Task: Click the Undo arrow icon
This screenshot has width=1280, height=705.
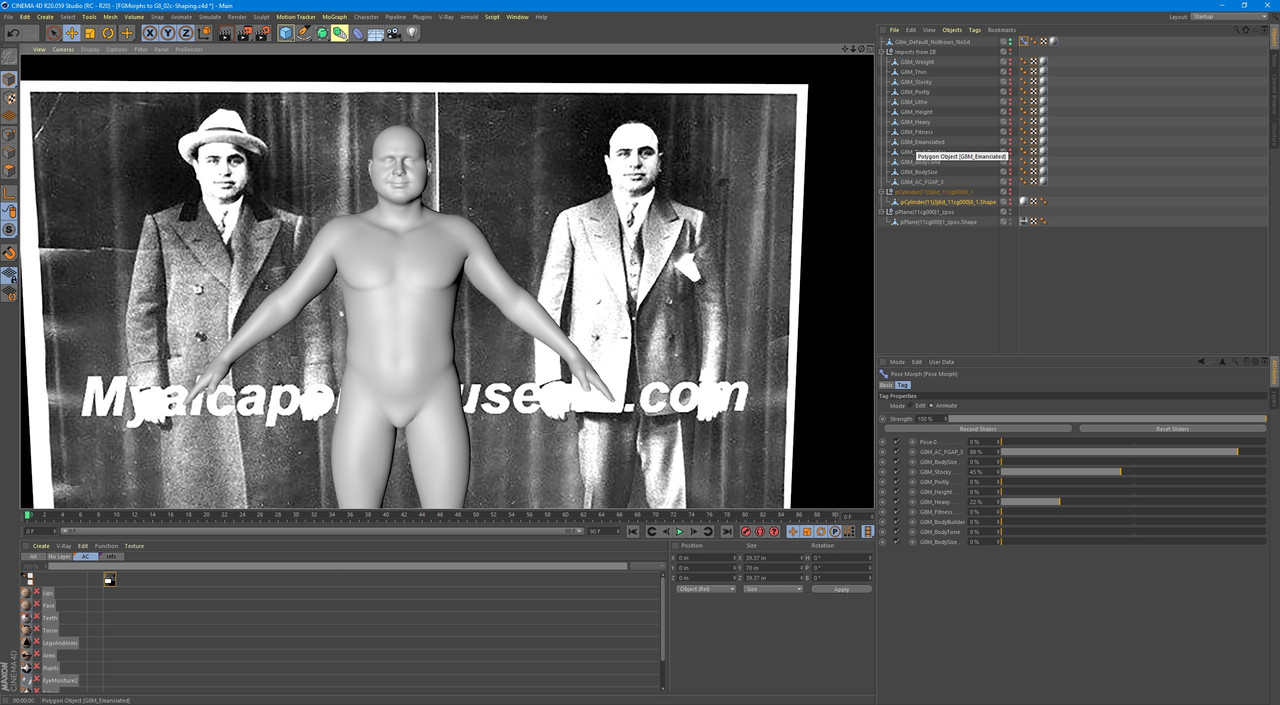Action: (13, 33)
